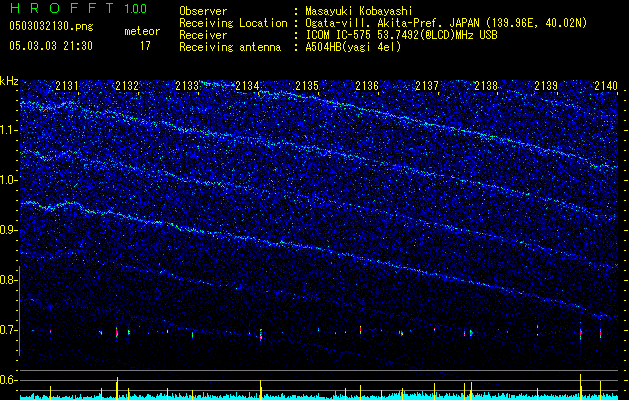Click the date stamp 05.03.03 21:30
Viewport: 629px width, 400px height.
pos(51,46)
